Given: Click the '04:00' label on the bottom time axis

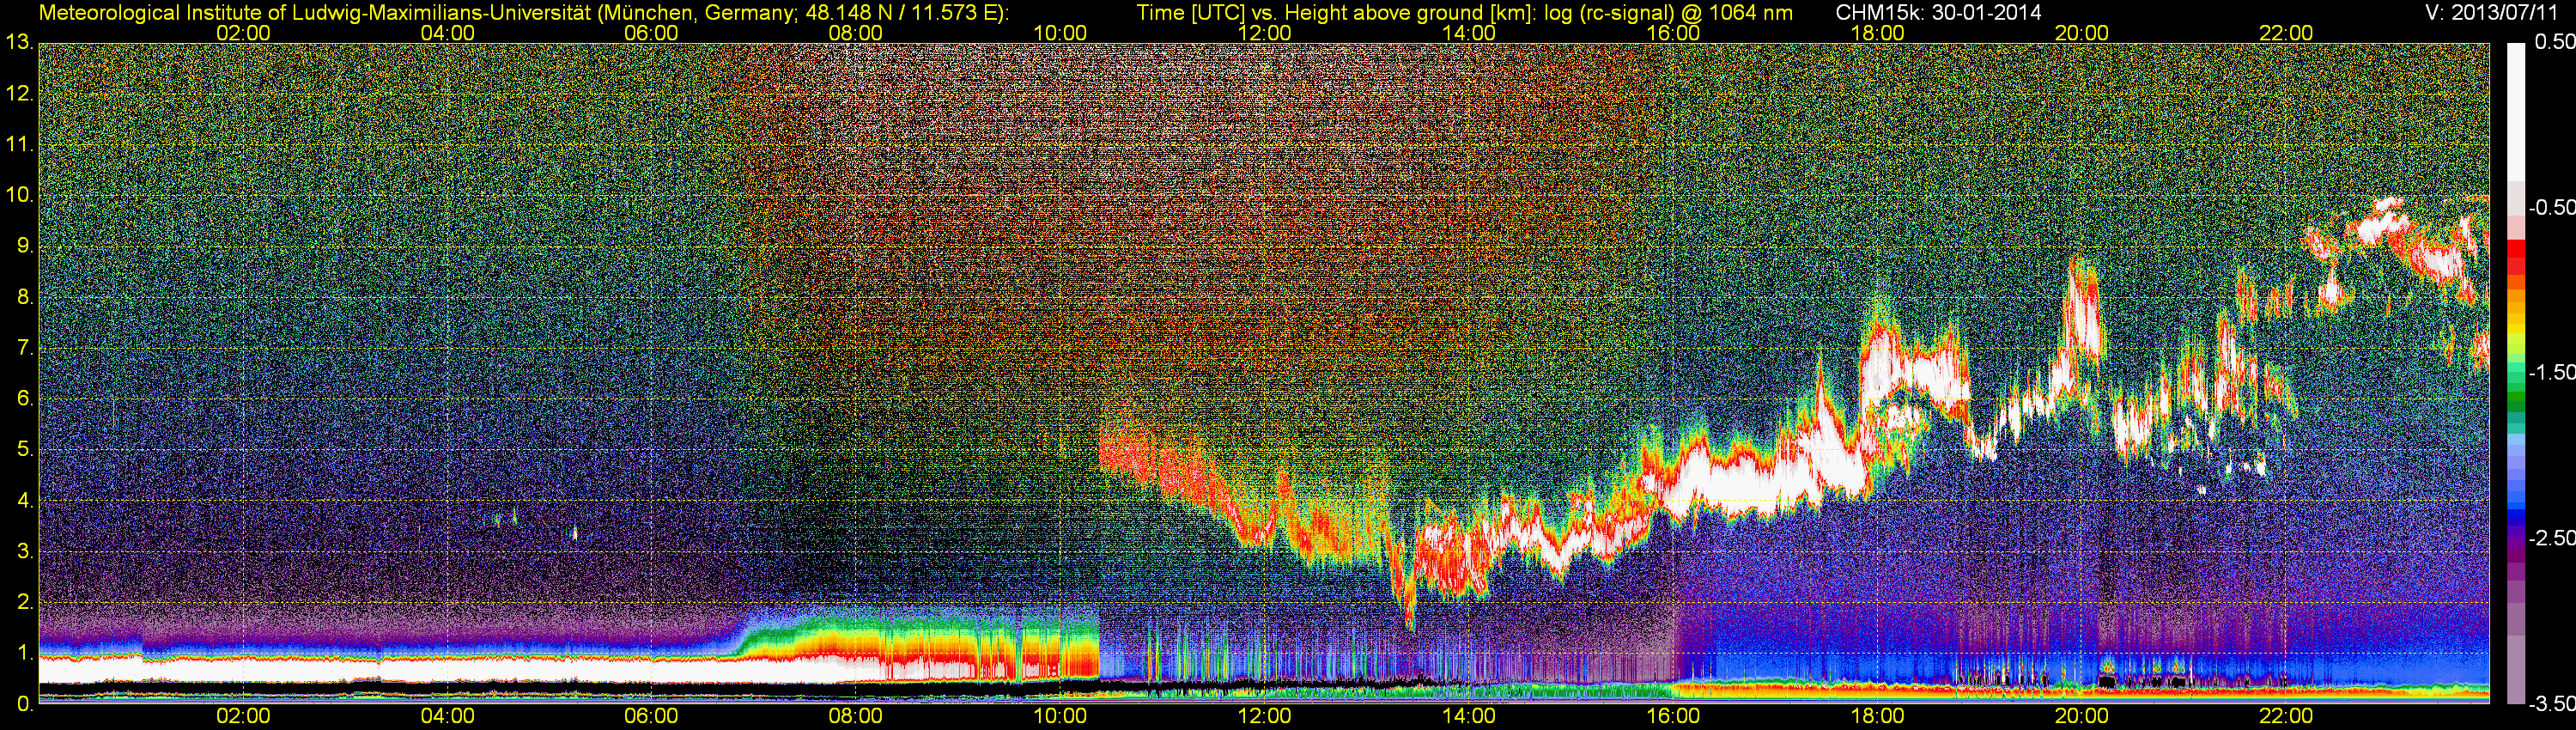Looking at the screenshot, I should click(x=447, y=716).
